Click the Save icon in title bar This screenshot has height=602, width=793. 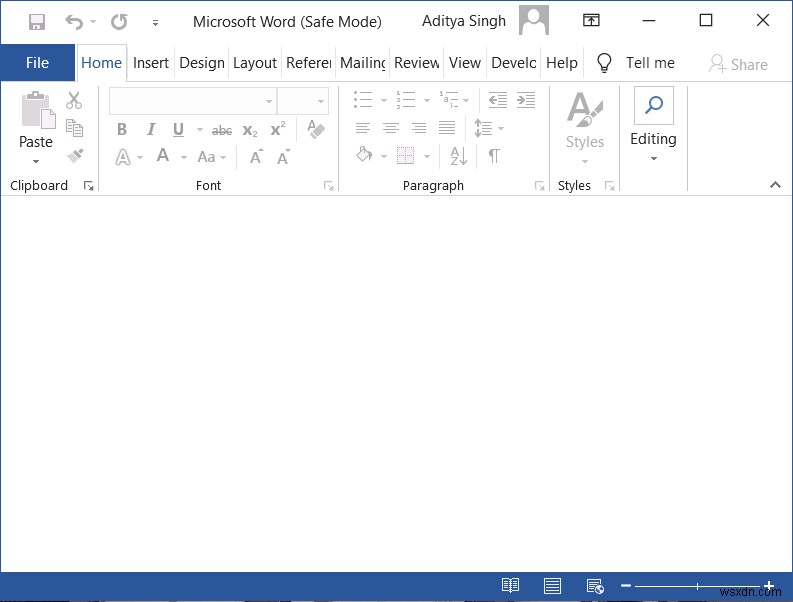(37, 21)
